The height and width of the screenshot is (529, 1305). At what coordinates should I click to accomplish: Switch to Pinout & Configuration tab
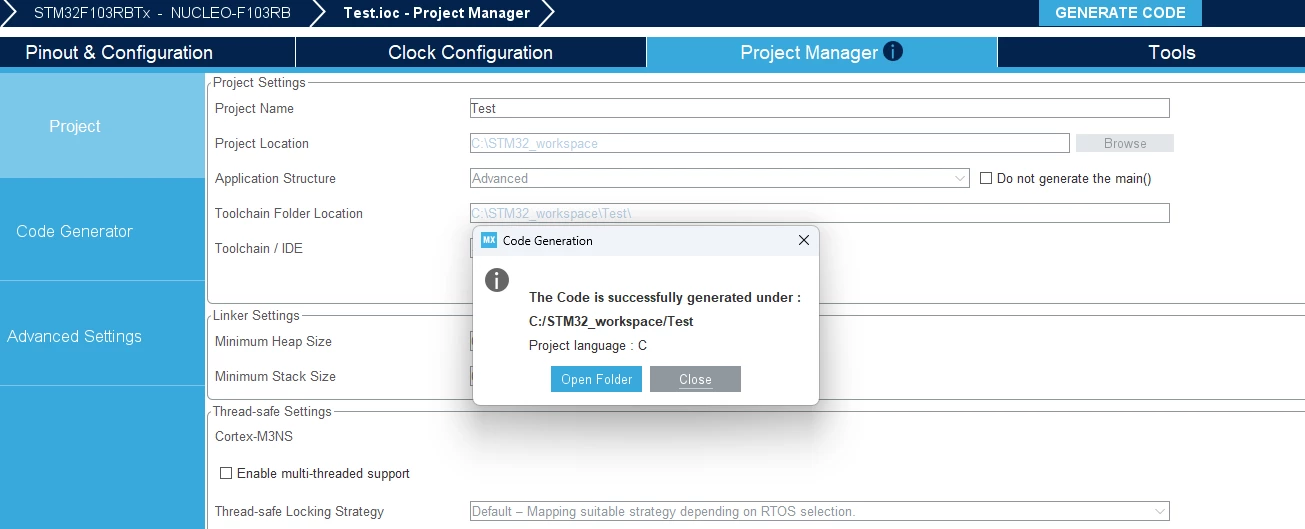tap(119, 52)
